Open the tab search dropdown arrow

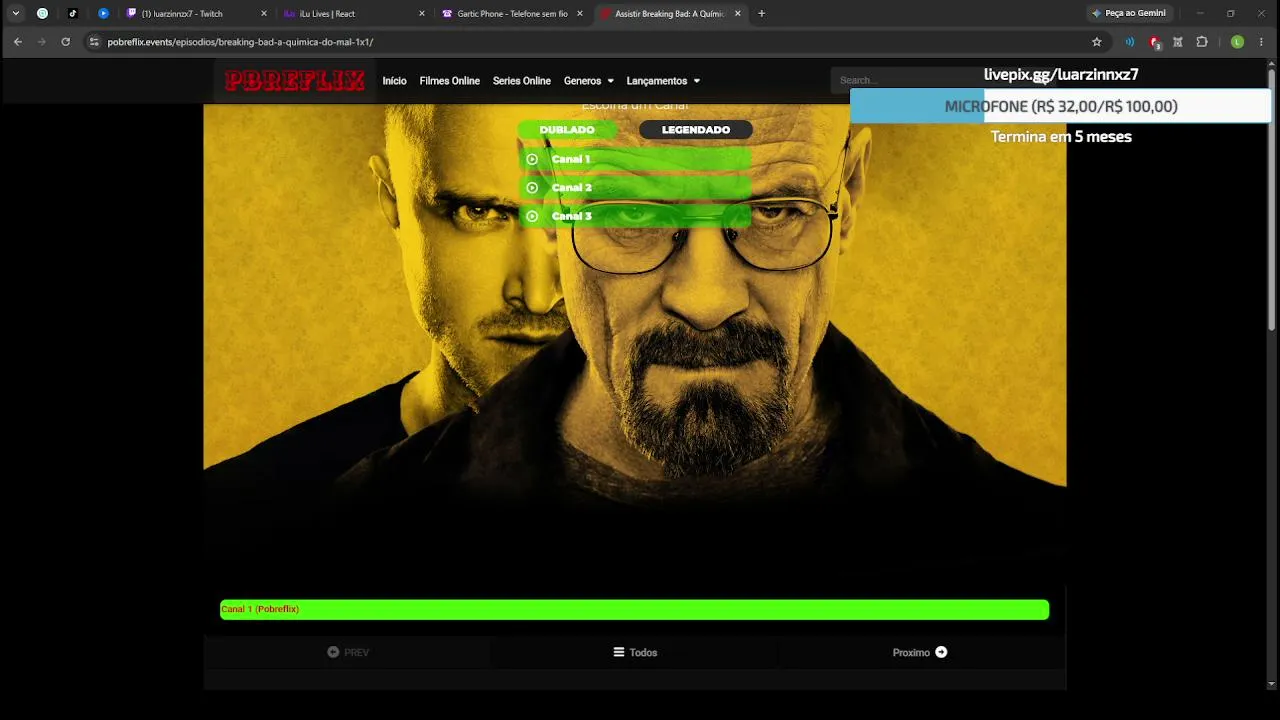[16, 14]
